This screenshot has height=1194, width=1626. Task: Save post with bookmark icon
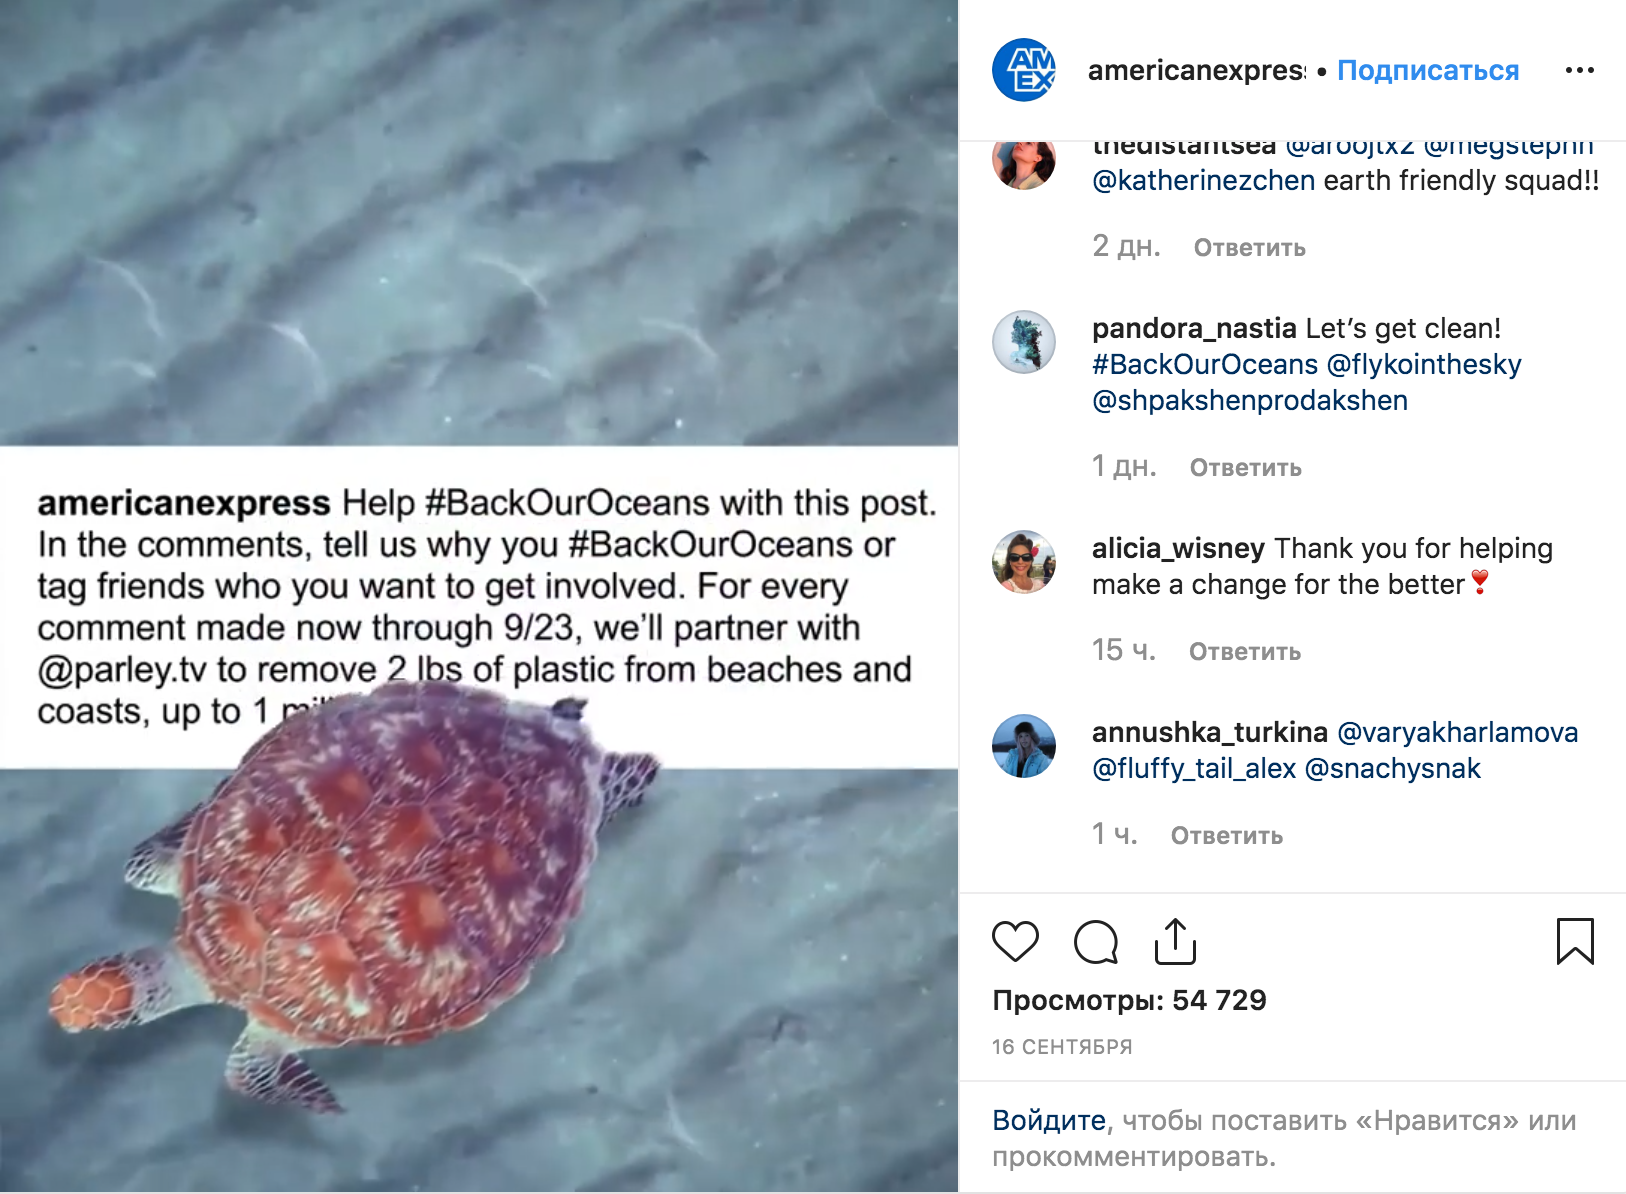click(1574, 941)
